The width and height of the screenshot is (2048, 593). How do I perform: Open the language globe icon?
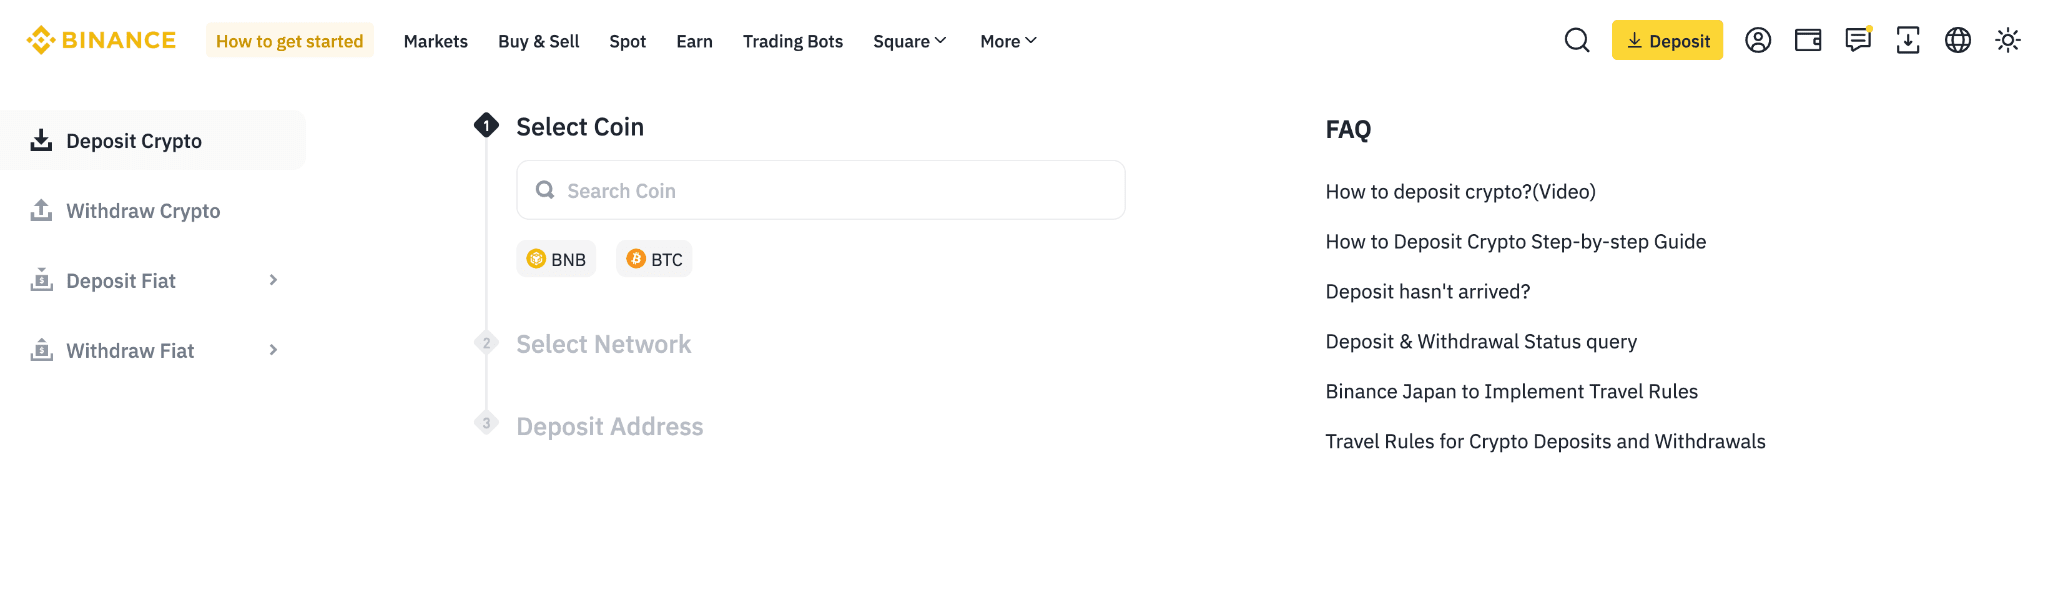1958,40
